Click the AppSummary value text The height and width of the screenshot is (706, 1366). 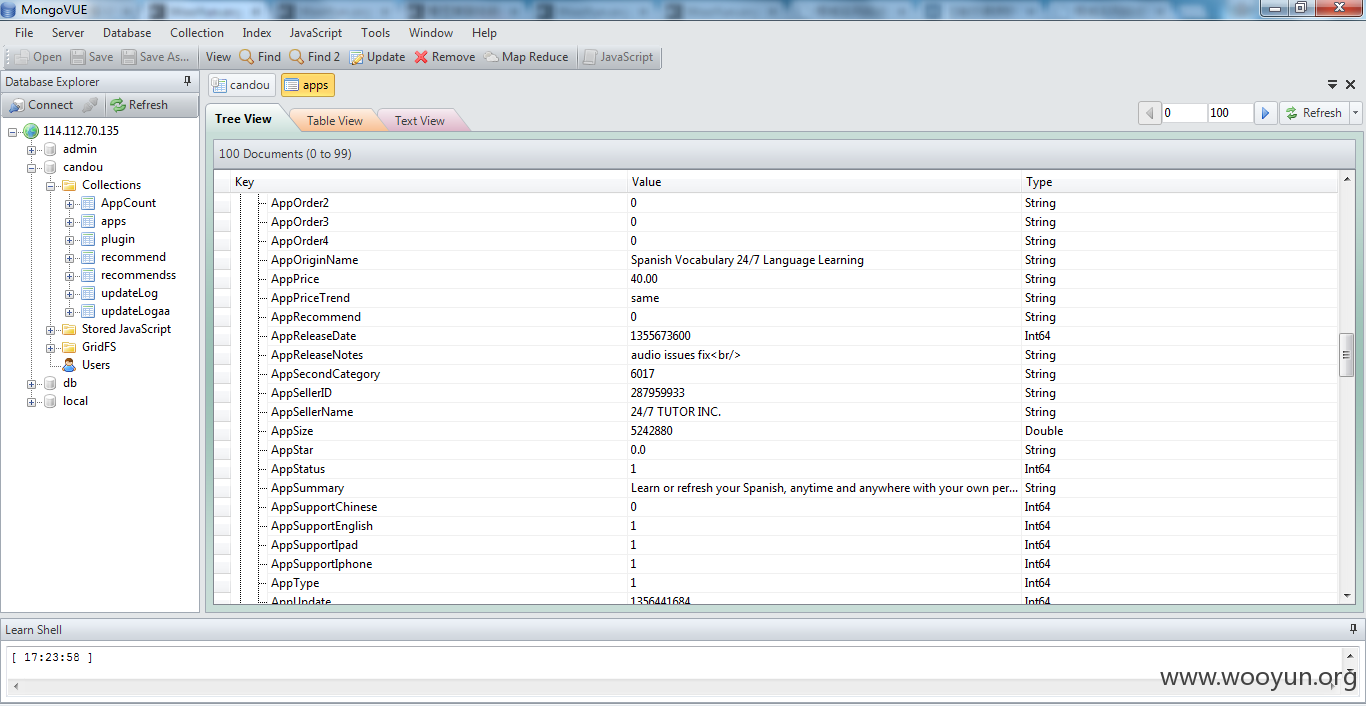pyautogui.click(x=825, y=488)
